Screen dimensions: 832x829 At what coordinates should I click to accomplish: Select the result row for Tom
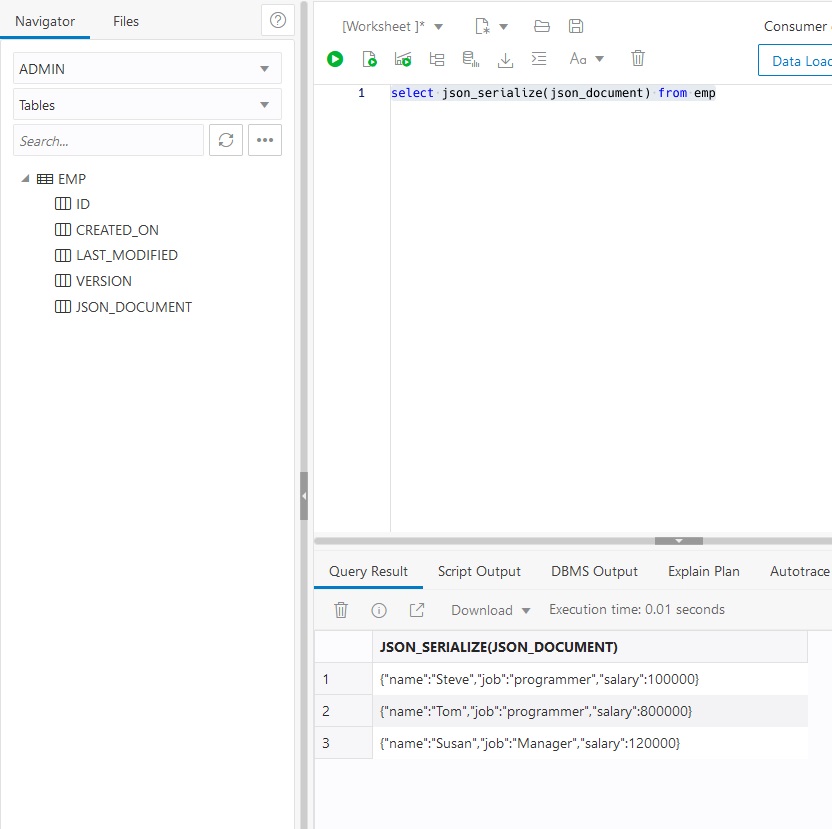pos(561,711)
